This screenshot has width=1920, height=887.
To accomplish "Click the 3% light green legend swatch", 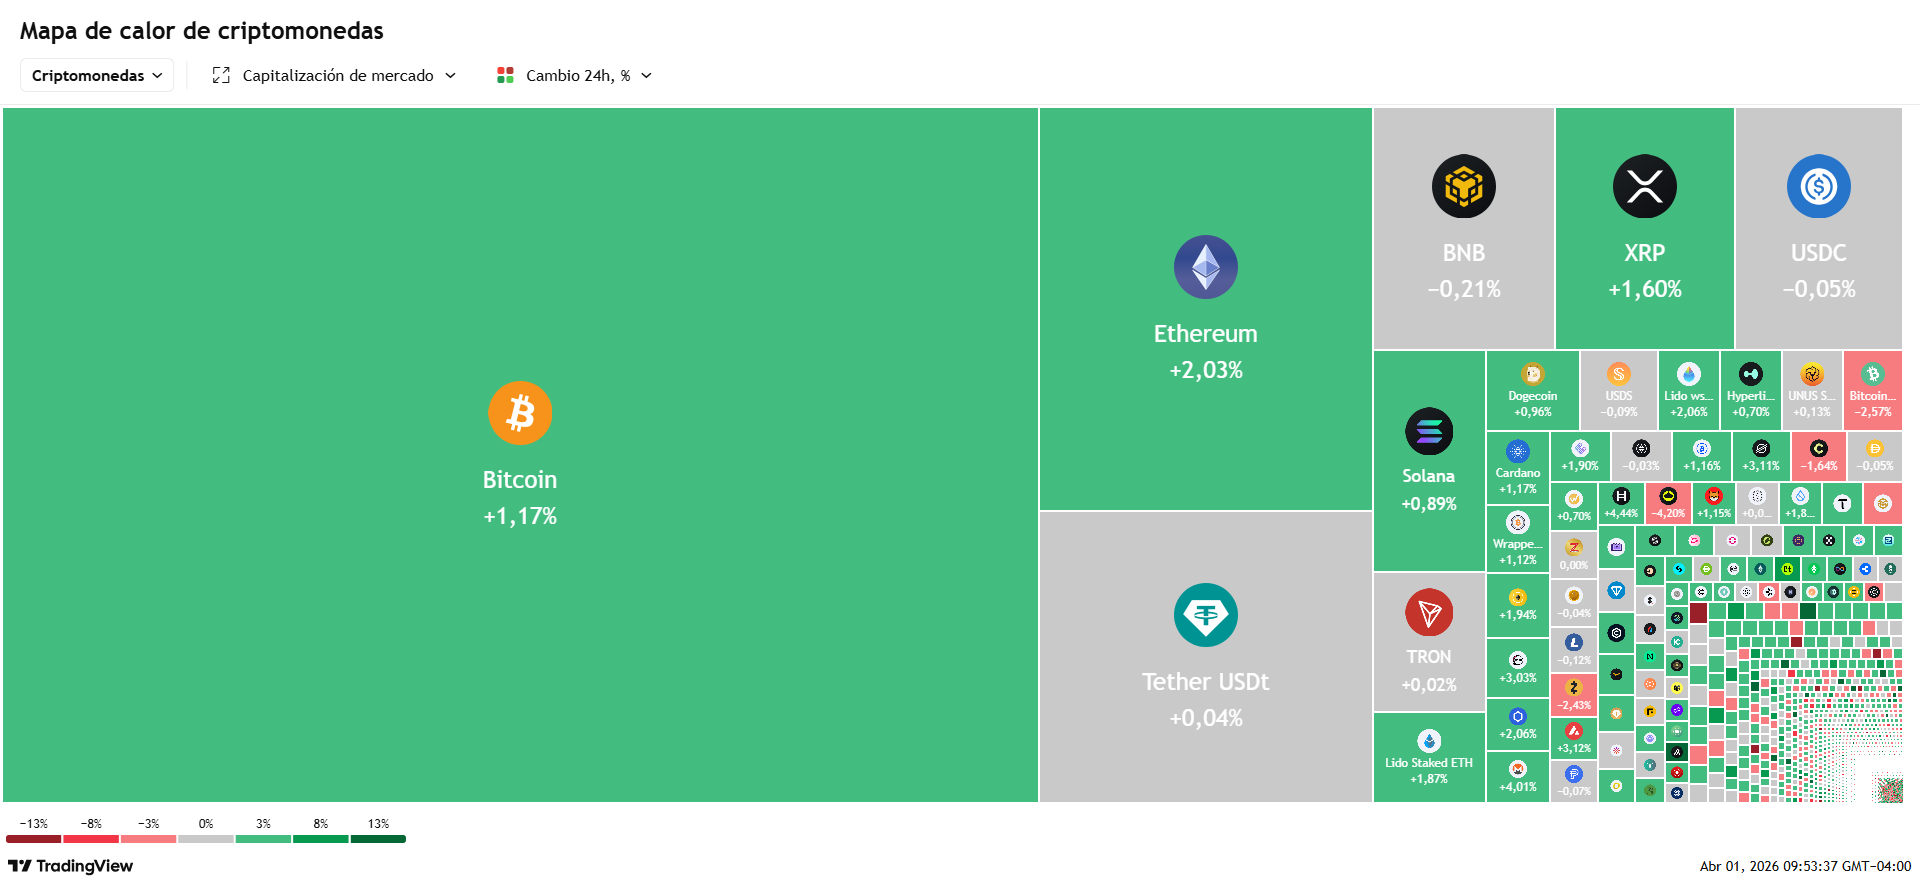I will point(263,839).
